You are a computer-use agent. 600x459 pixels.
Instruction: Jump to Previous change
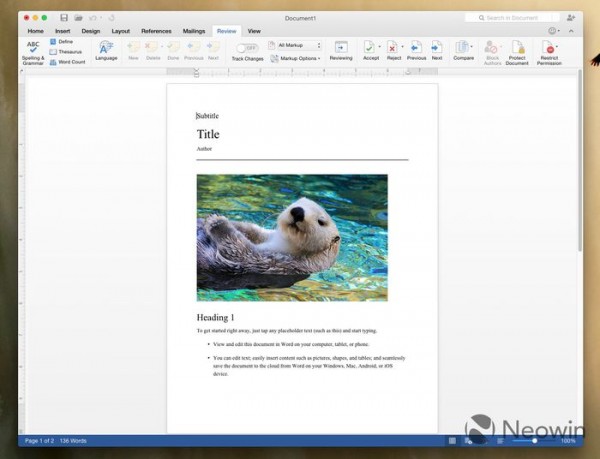pos(416,50)
